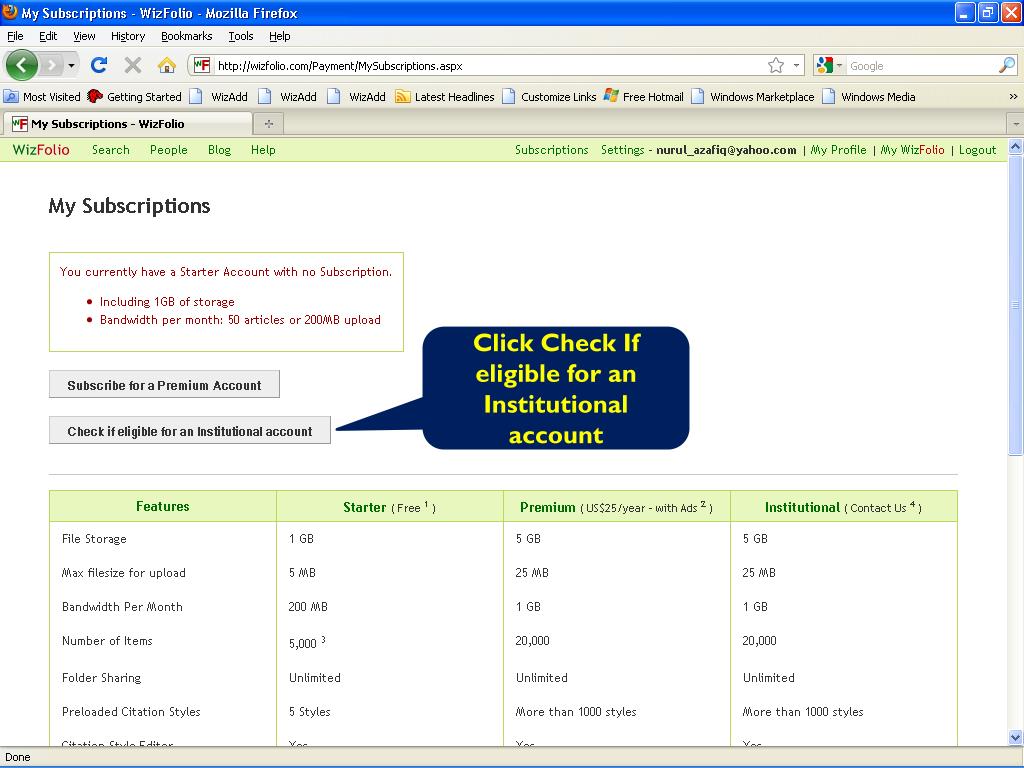Click the 'Preloaded Citation Styles' row label
The height and width of the screenshot is (768, 1024).
131,712
